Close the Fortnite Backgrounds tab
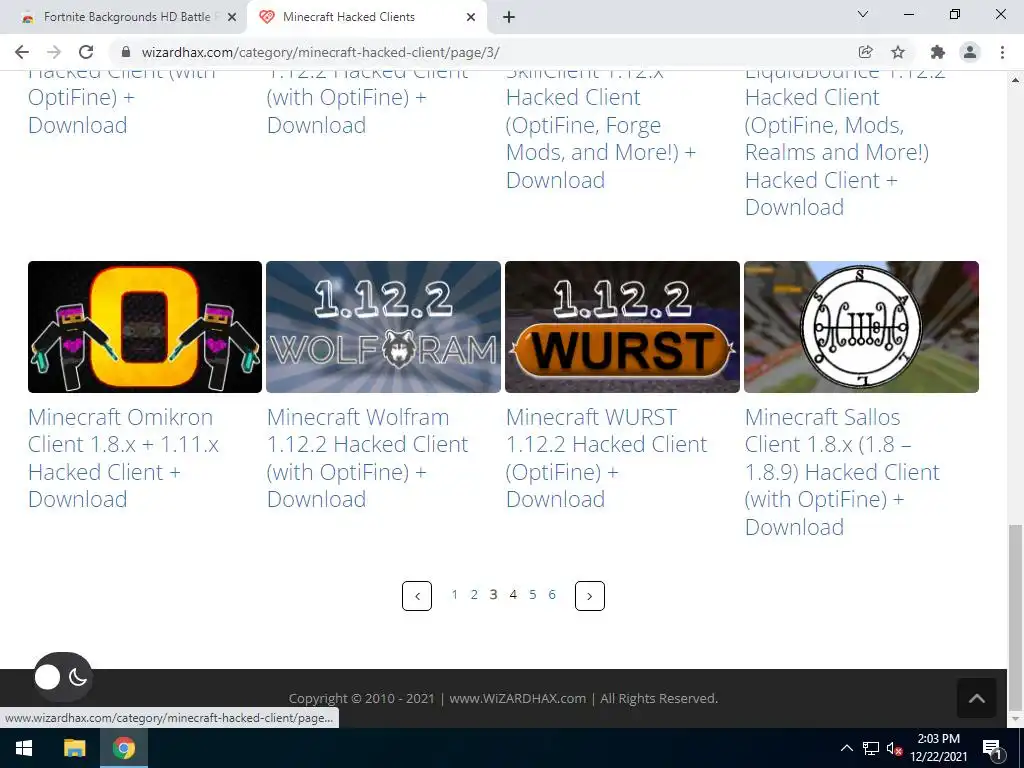This screenshot has height=768, width=1024. point(231,17)
